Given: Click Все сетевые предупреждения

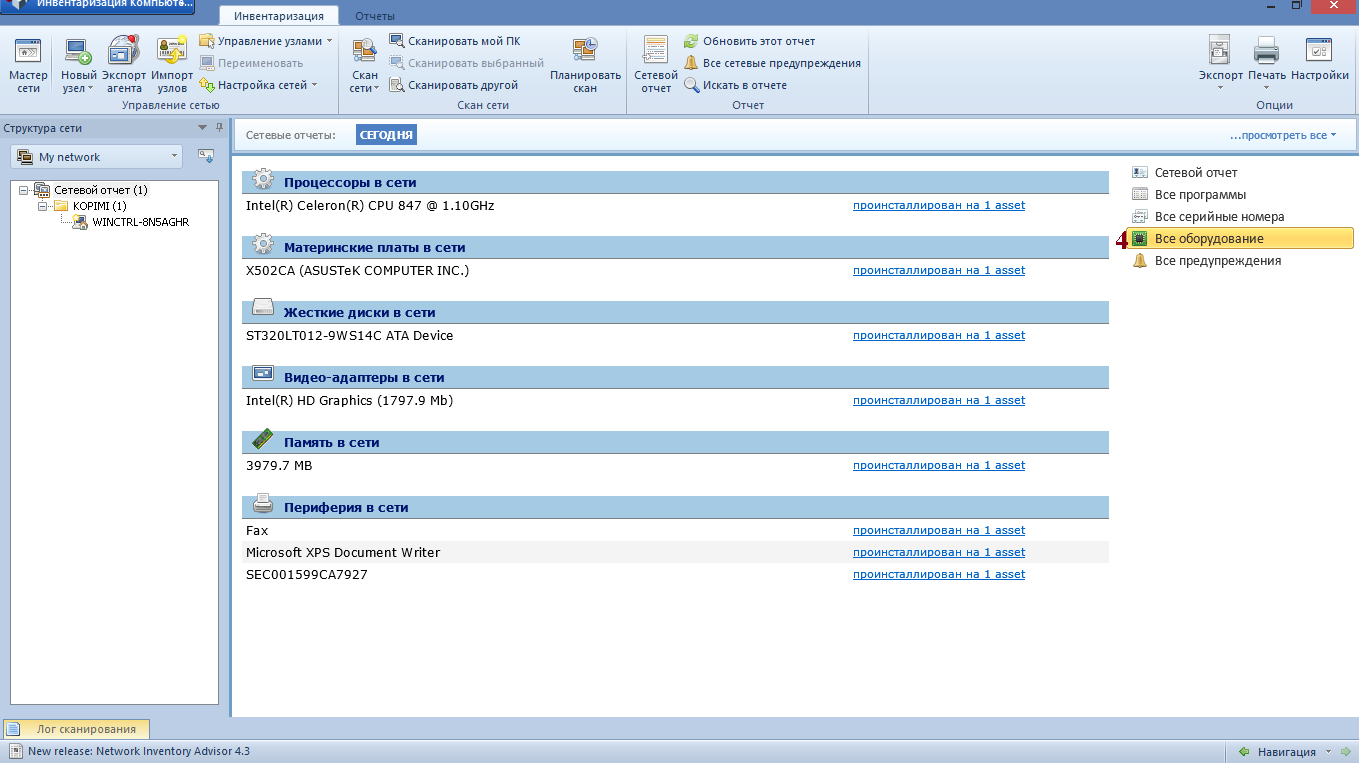Looking at the screenshot, I should click(x=772, y=63).
